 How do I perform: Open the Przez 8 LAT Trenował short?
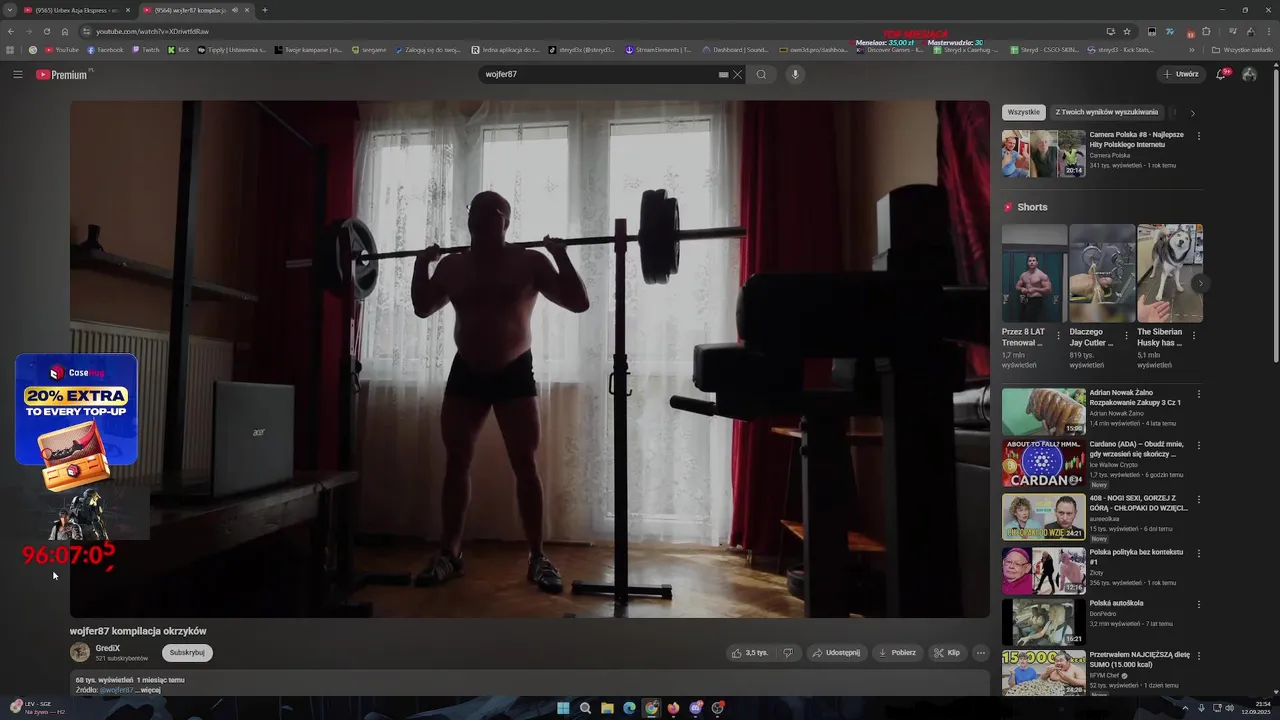(x=1034, y=273)
